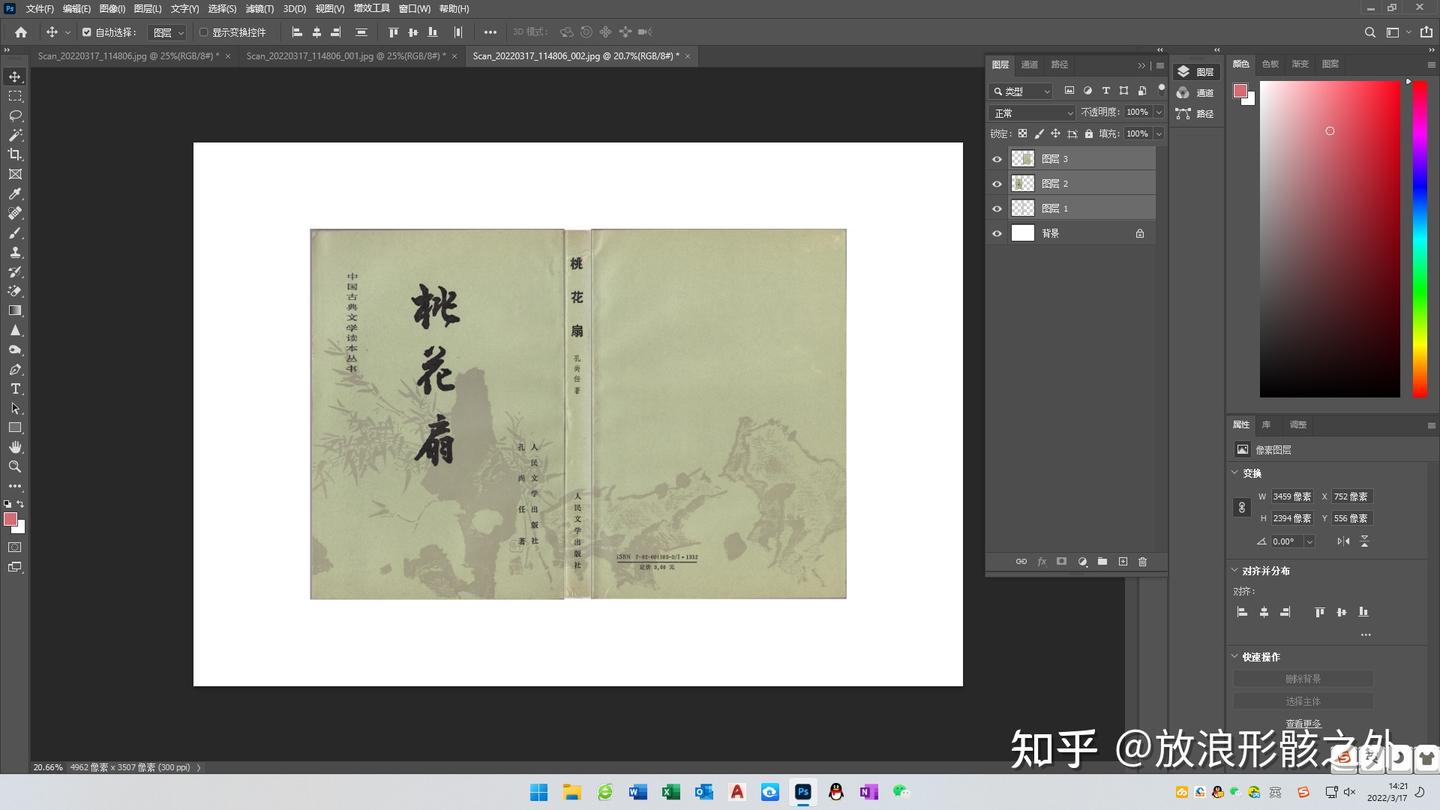The height and width of the screenshot is (810, 1440).
Task: Select the Lasso tool
Action: click(15, 116)
